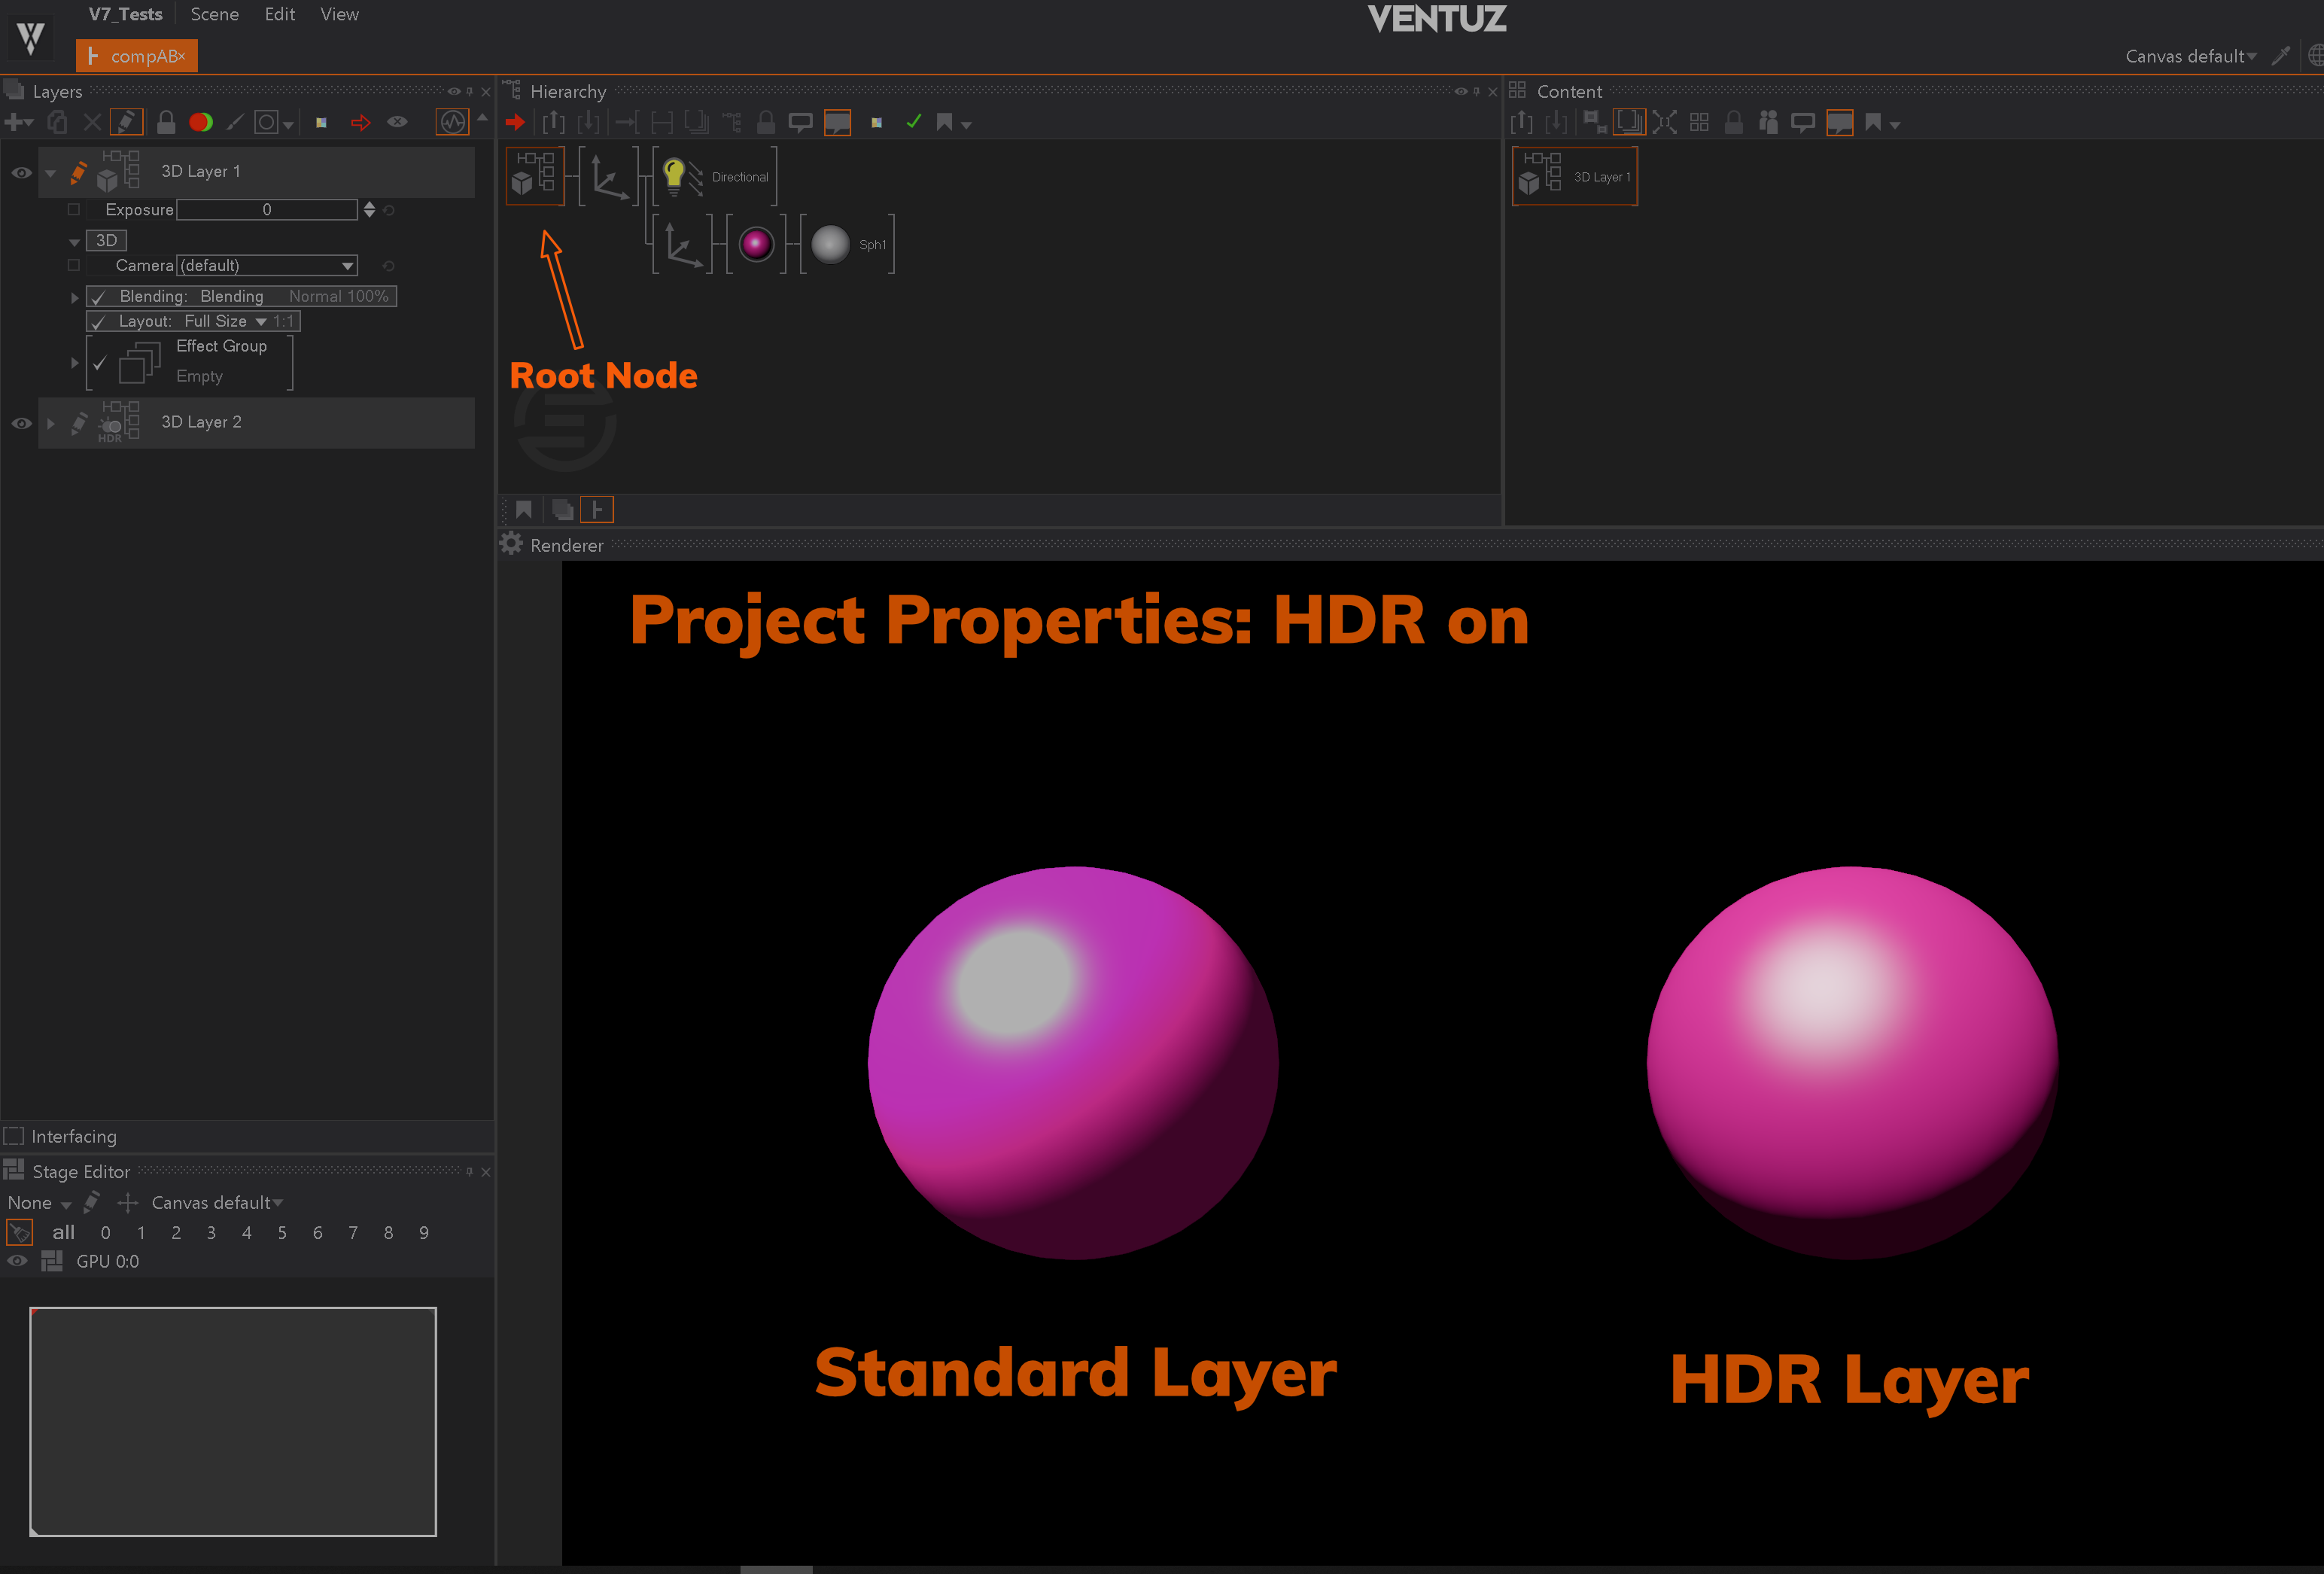Switch to the compAB scene tab
The height and width of the screenshot is (1574, 2324).
click(136, 56)
